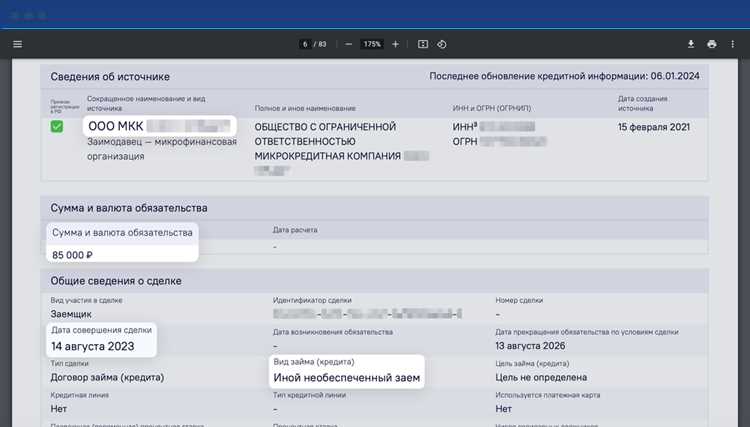Screen dimensions: 750x427
Task: Select 'ОБЩЕСТВО С ОГРАНИЧЕННОЙ ОТВЕТСТВЕННОСТЬЮ' text
Action: pos(325,134)
